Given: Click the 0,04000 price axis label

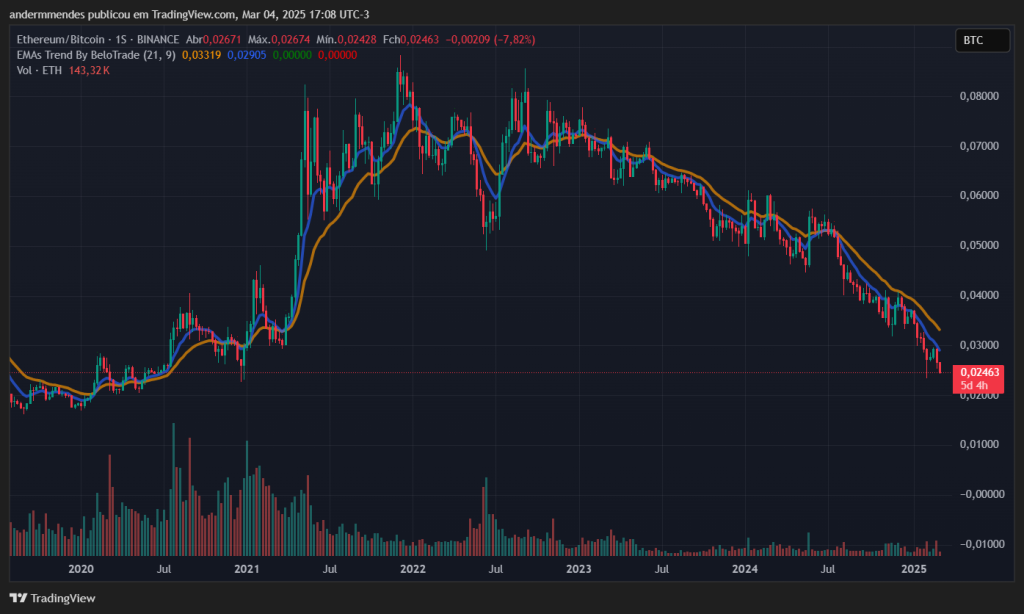Looking at the screenshot, I should 979,295.
